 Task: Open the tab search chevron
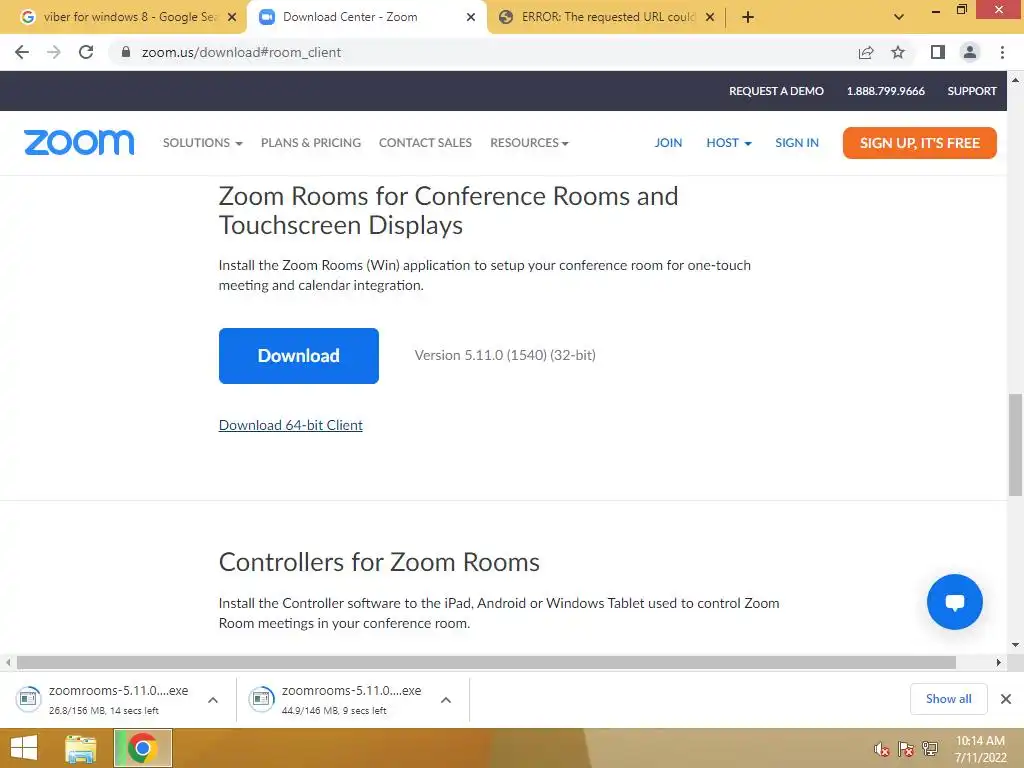(x=899, y=17)
